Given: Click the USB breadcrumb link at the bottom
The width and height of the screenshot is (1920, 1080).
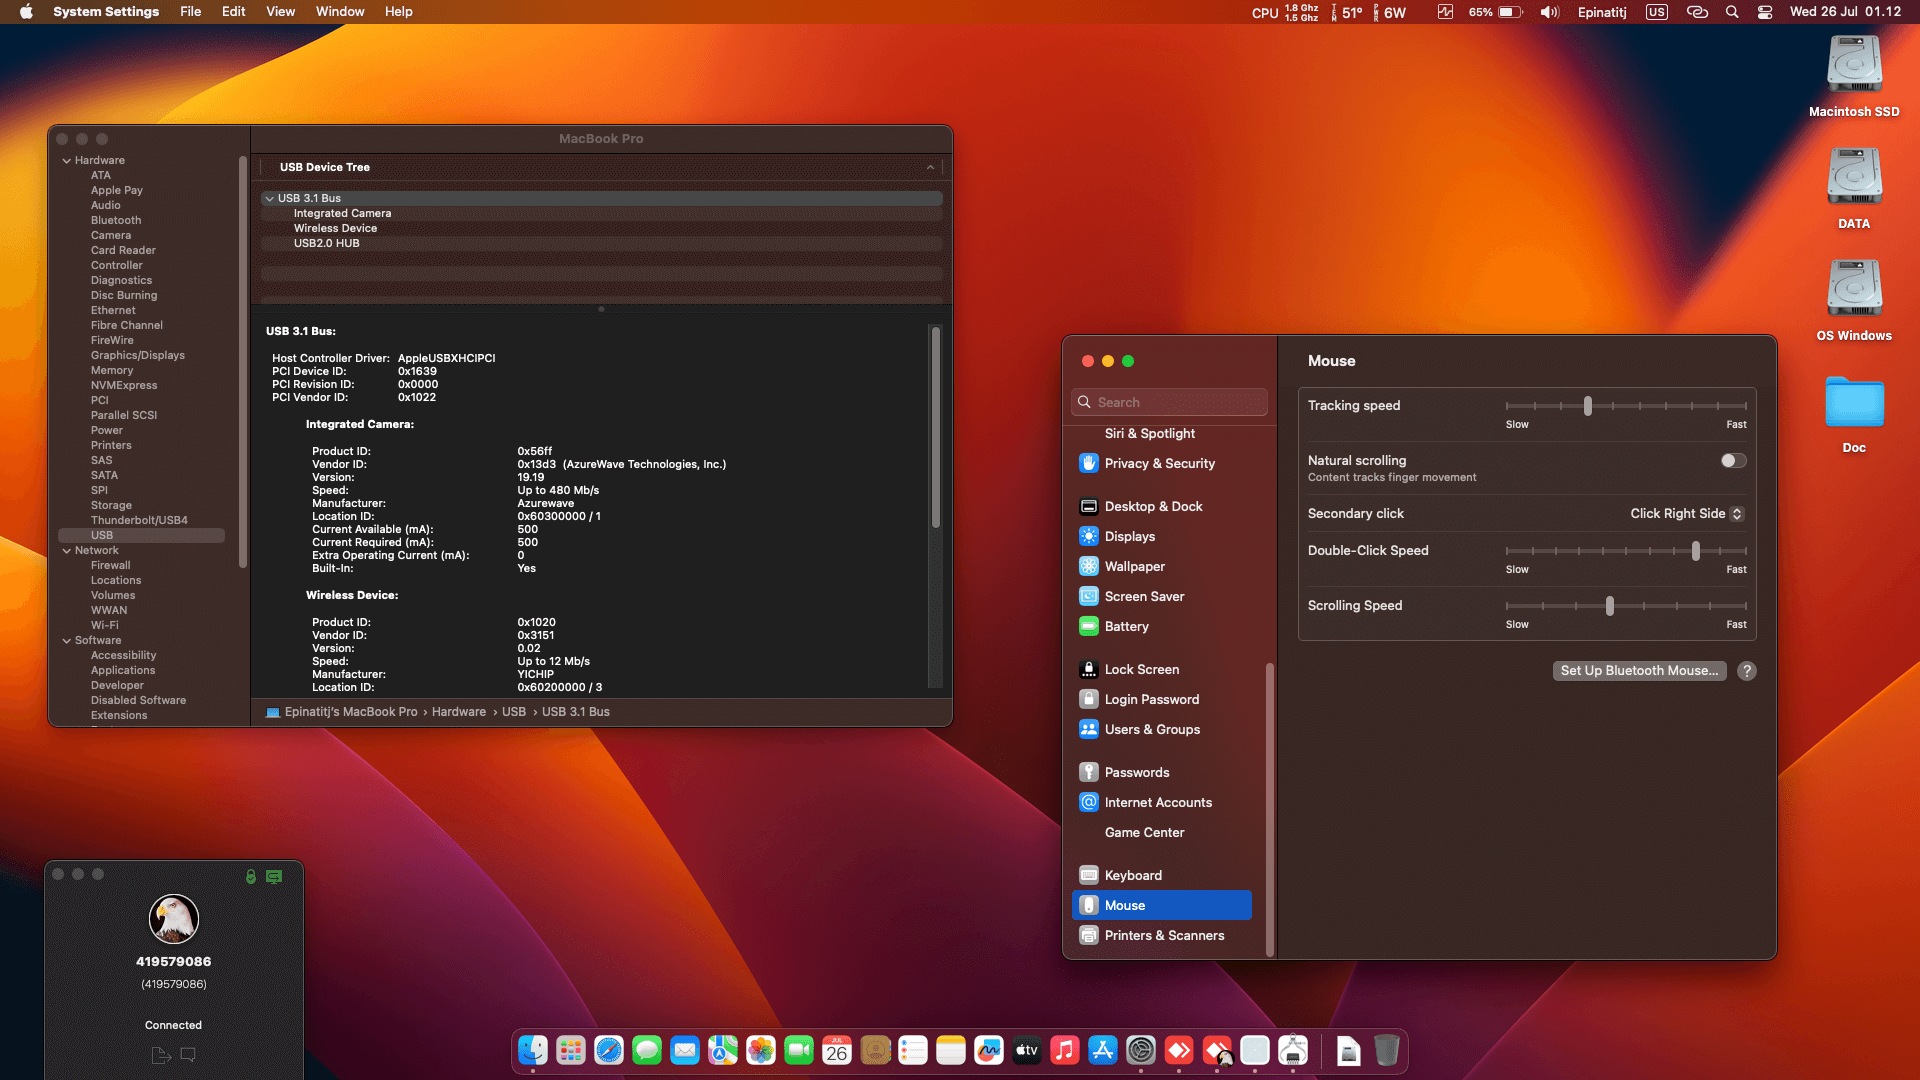Looking at the screenshot, I should (x=514, y=711).
